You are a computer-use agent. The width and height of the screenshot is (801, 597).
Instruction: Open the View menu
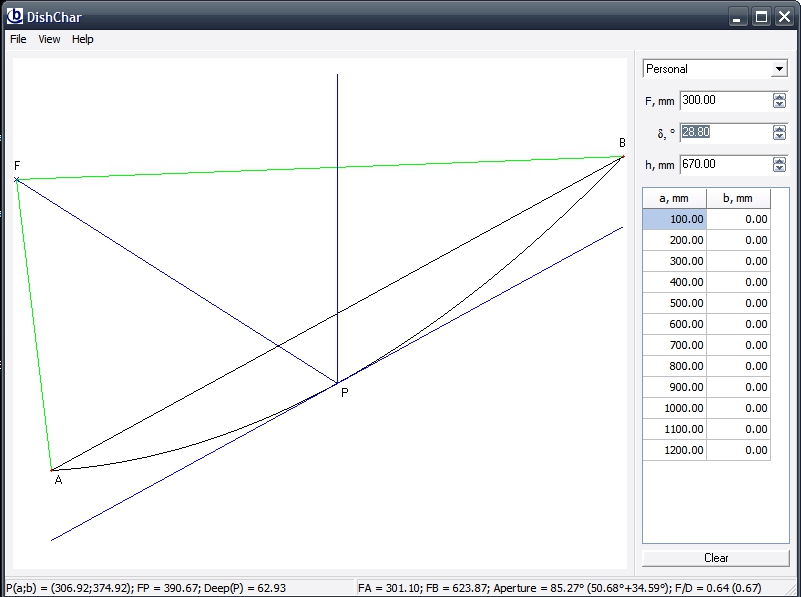coord(49,39)
